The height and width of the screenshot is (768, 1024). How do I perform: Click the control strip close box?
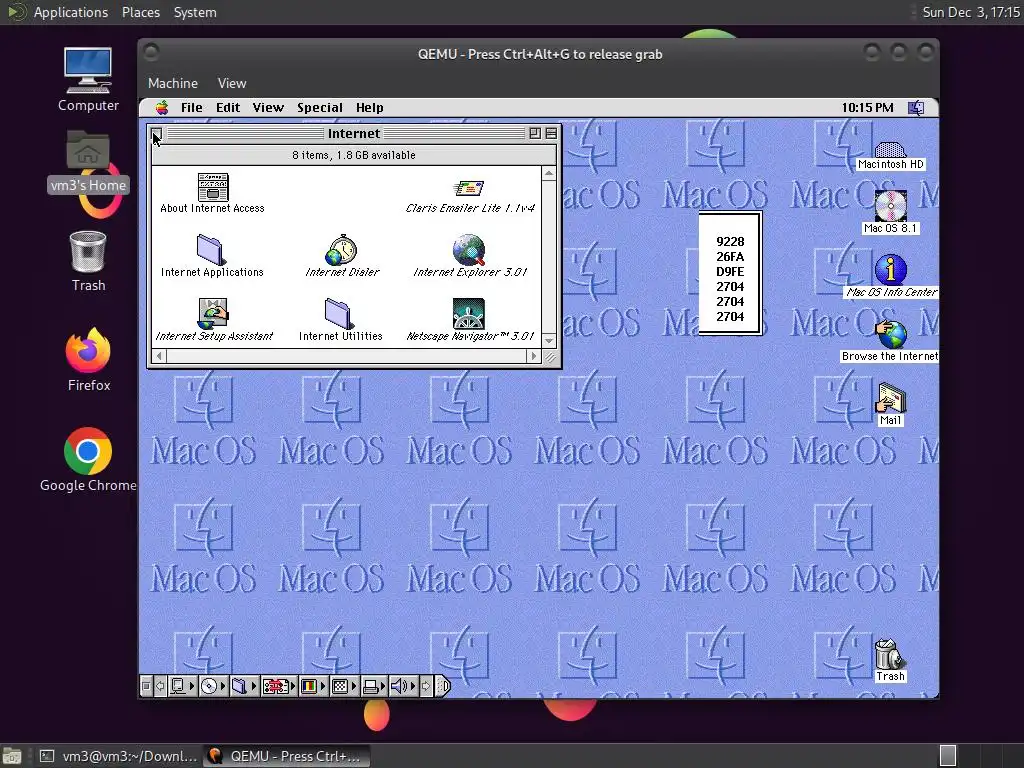(x=146, y=686)
